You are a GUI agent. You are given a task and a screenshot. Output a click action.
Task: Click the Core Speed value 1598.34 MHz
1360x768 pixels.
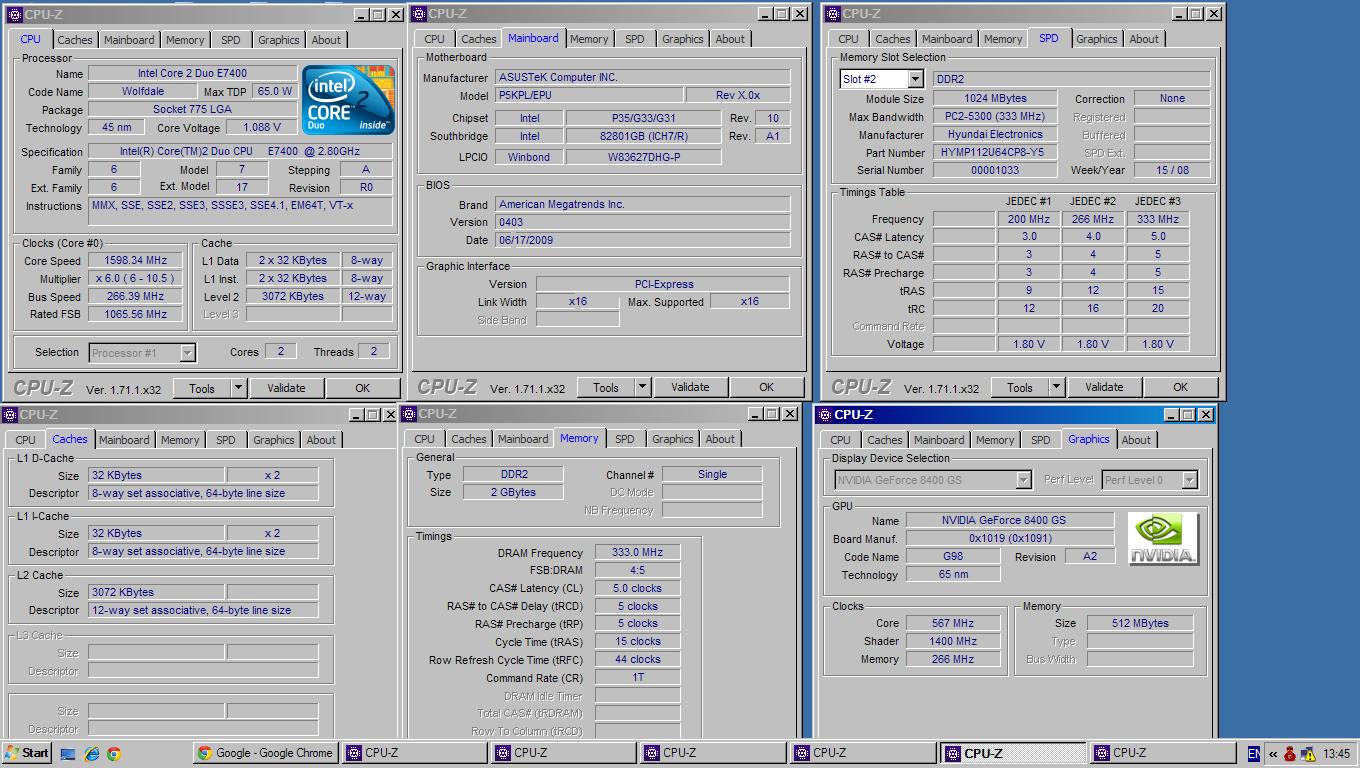pos(136,261)
